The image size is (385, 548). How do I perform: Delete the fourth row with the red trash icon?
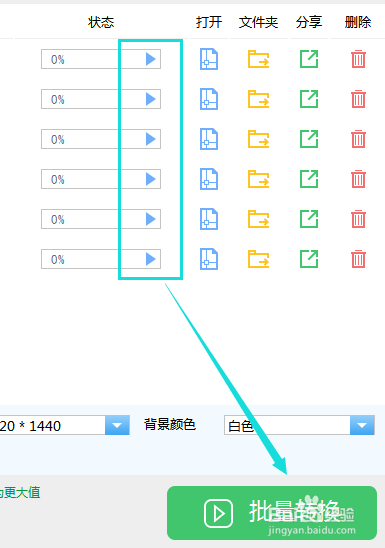tap(358, 179)
